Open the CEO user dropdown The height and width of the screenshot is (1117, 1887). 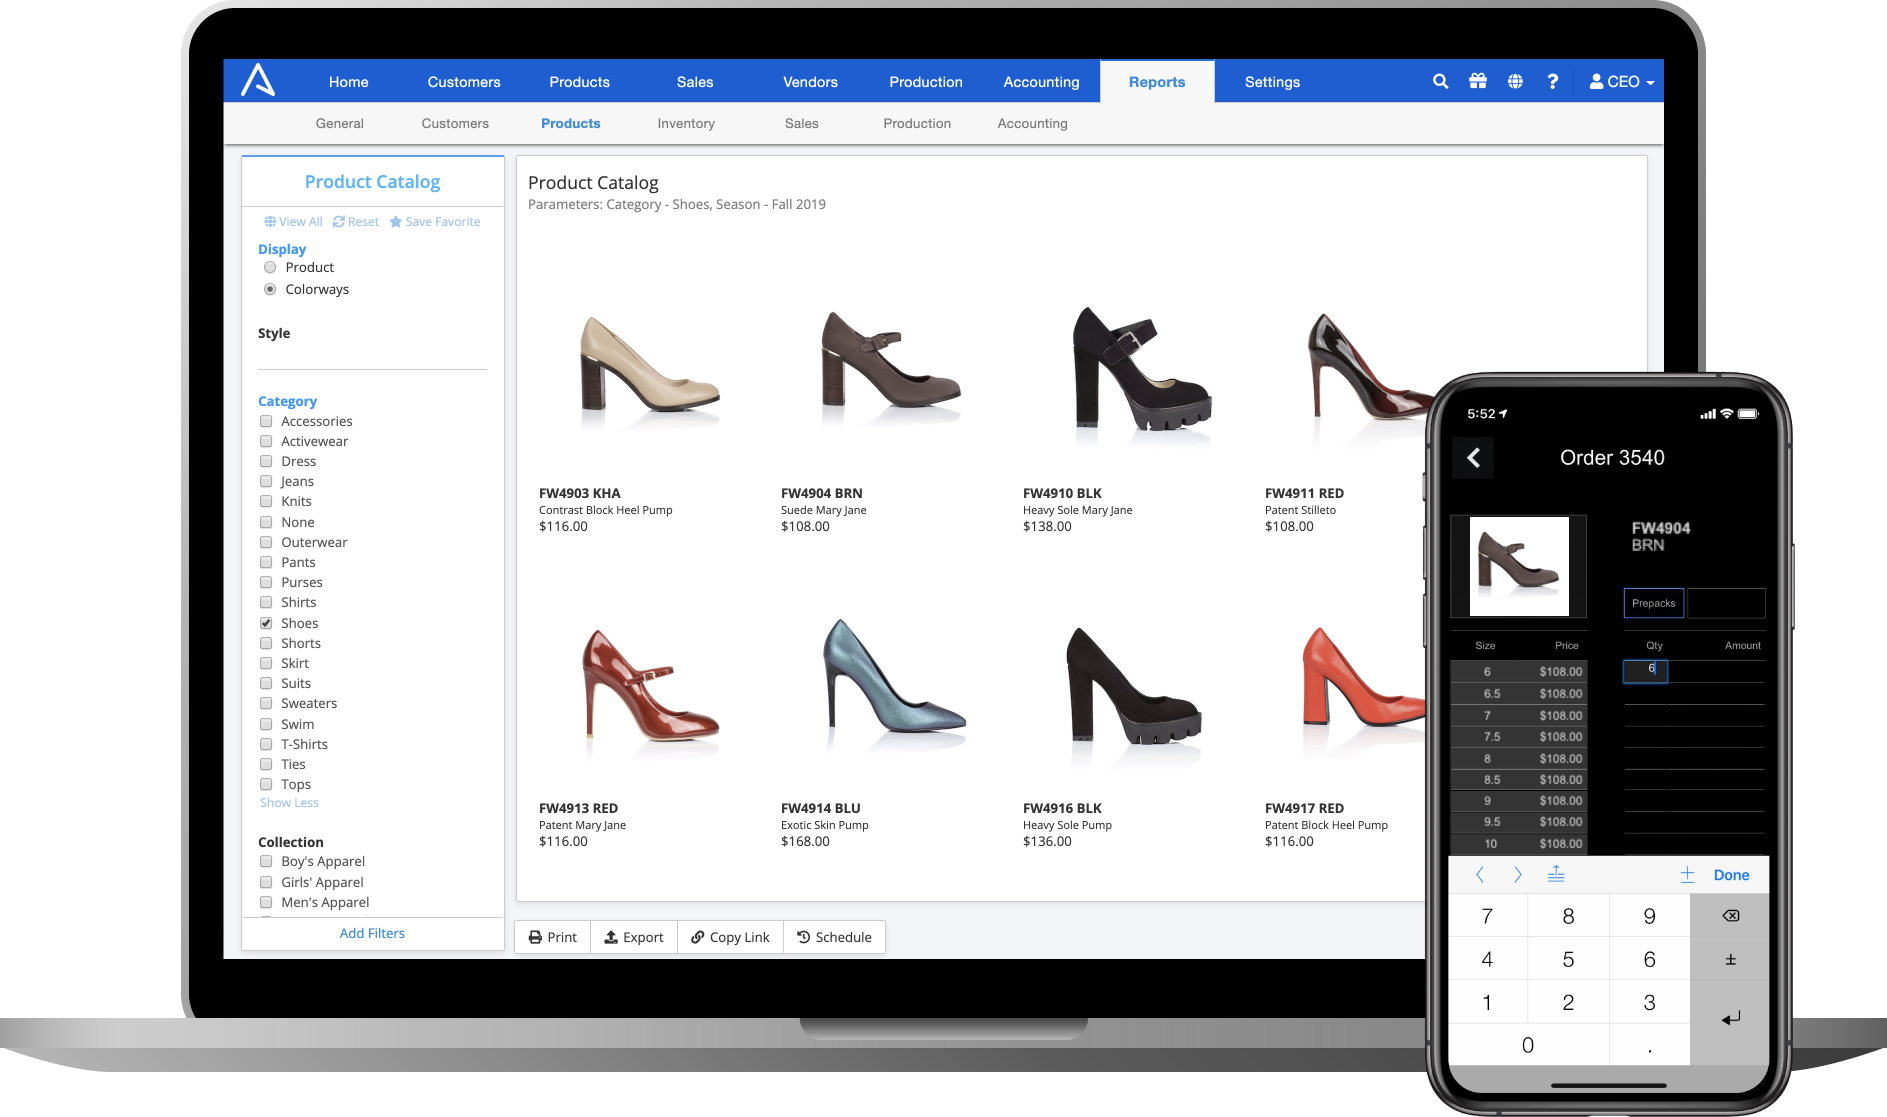[x=1621, y=82]
